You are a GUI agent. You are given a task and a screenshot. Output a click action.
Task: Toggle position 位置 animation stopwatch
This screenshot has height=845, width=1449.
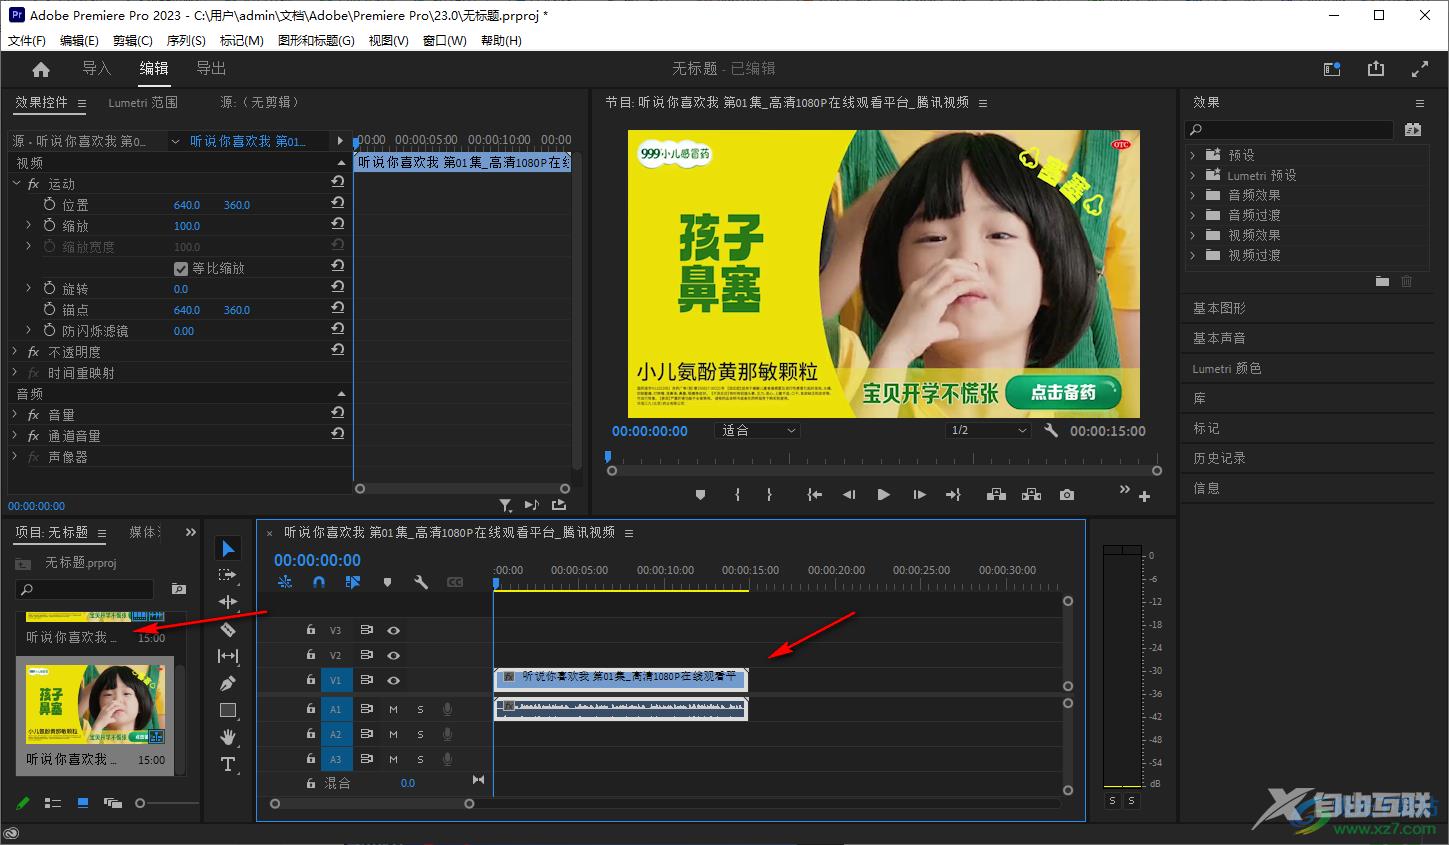(49, 204)
